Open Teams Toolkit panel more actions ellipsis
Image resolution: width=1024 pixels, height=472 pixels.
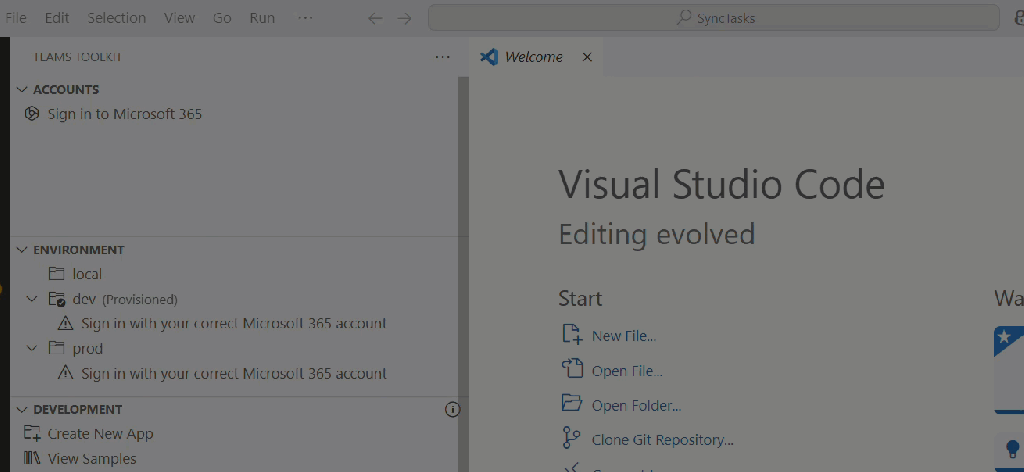[x=442, y=57]
